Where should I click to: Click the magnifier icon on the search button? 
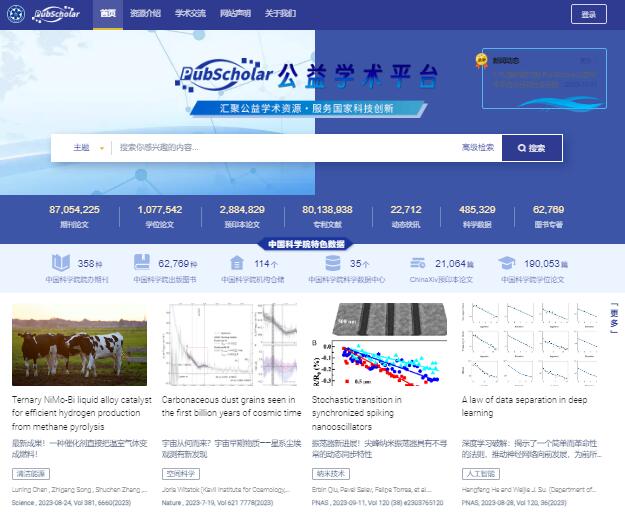click(x=521, y=148)
